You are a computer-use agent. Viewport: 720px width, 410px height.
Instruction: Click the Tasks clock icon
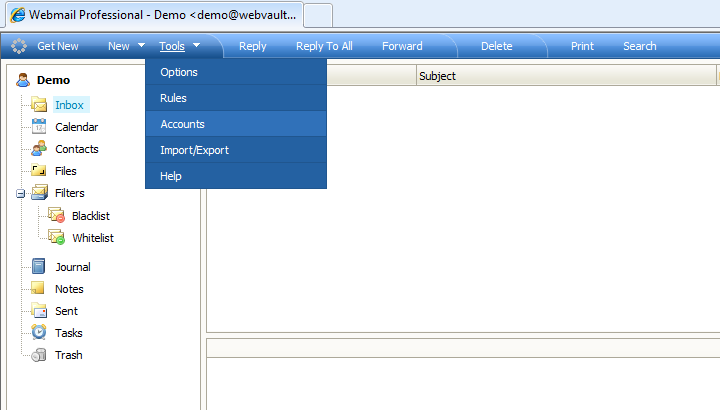tap(39, 333)
